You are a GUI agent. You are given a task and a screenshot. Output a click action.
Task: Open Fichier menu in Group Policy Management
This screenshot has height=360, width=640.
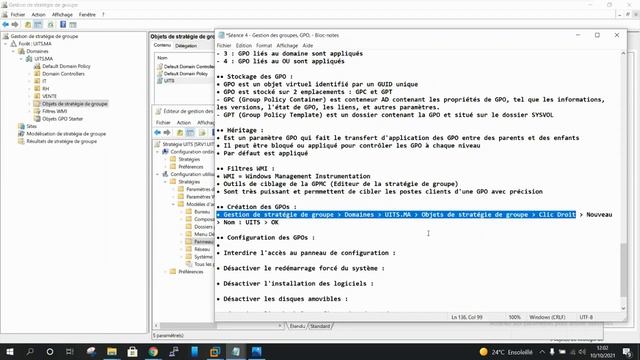point(18,14)
